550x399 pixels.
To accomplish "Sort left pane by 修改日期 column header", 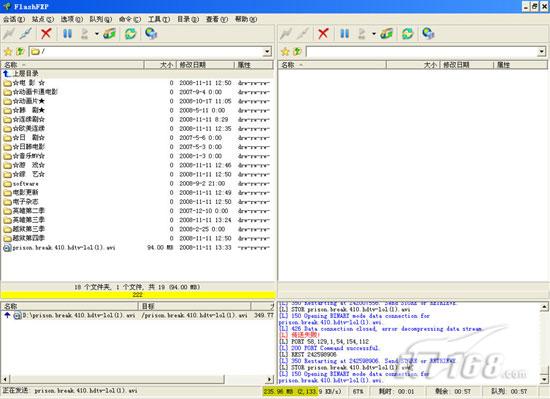I will (x=205, y=65).
